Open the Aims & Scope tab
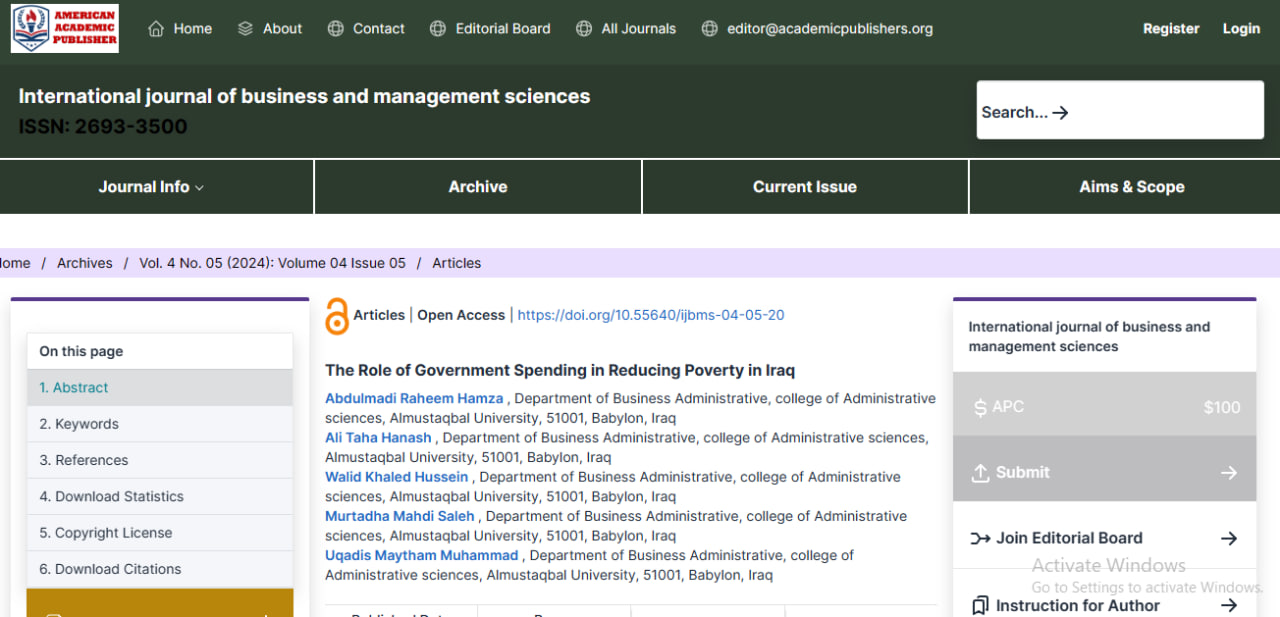 (1131, 187)
